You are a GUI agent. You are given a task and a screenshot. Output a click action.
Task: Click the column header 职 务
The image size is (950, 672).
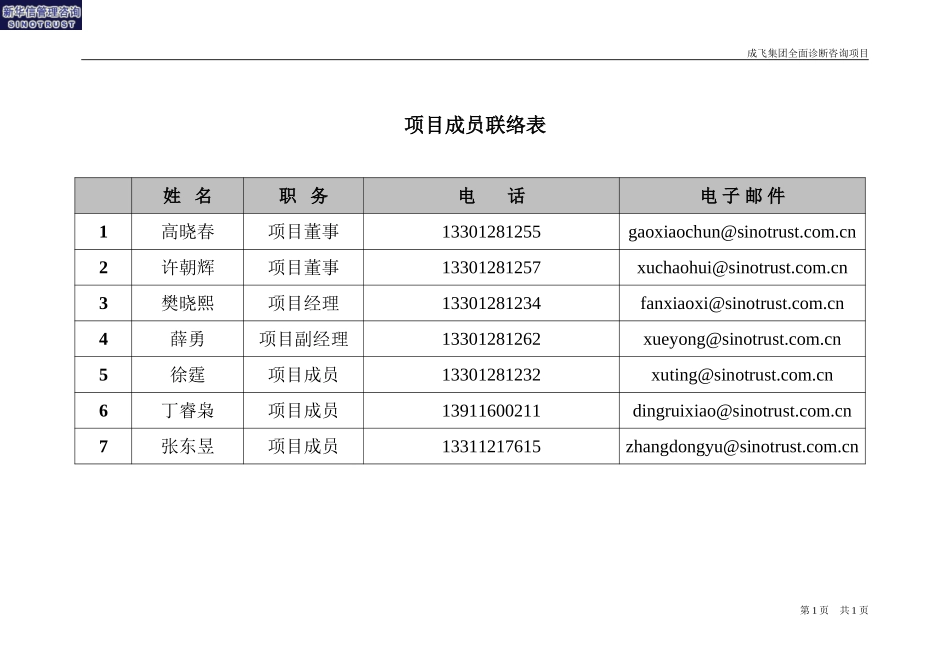click(x=304, y=196)
